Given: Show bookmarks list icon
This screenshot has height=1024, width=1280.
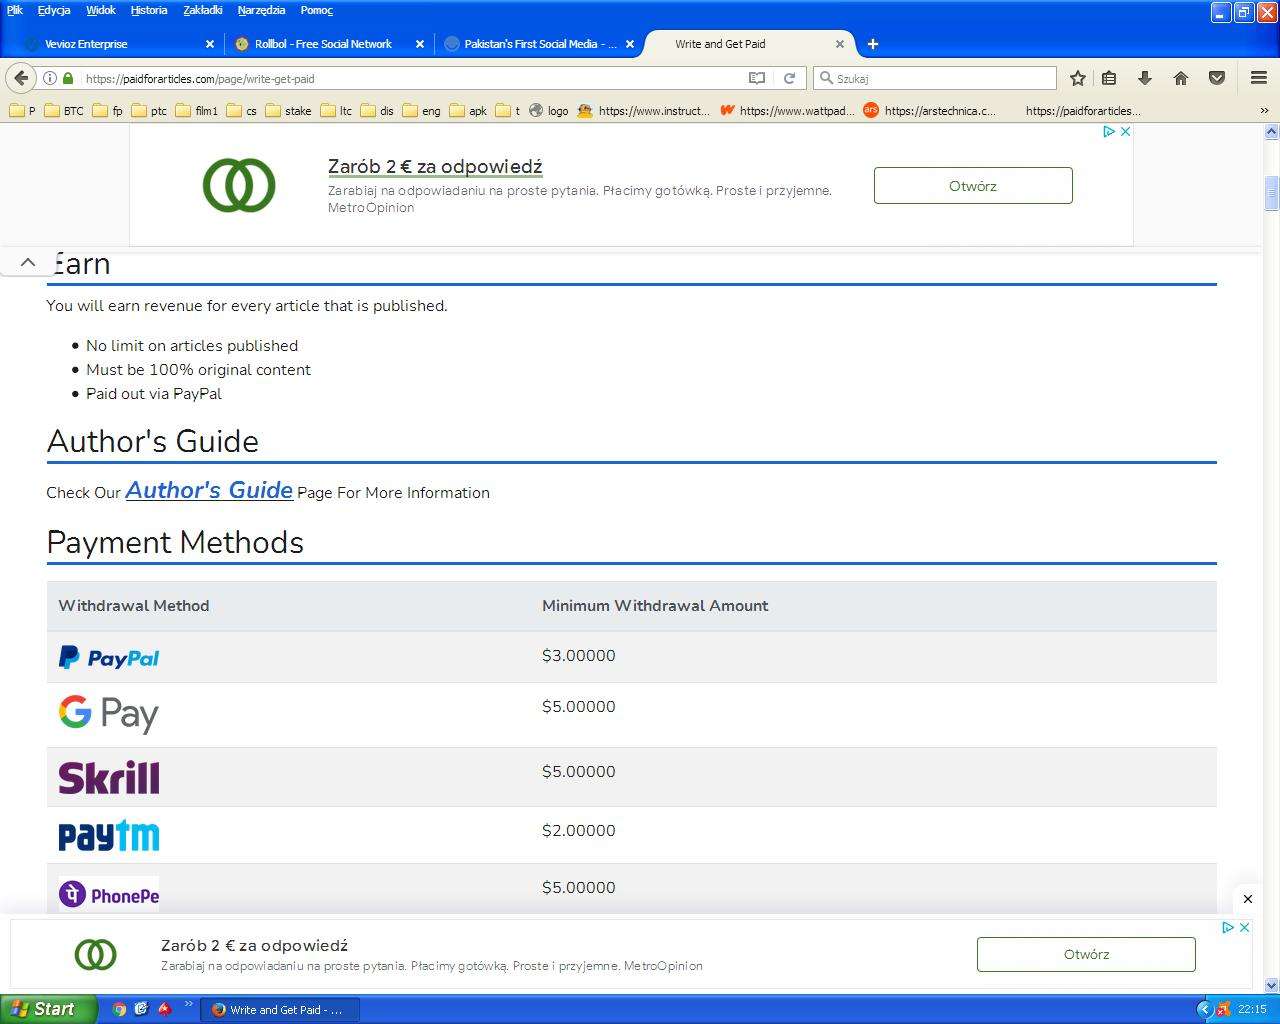Looking at the screenshot, I should [1109, 78].
